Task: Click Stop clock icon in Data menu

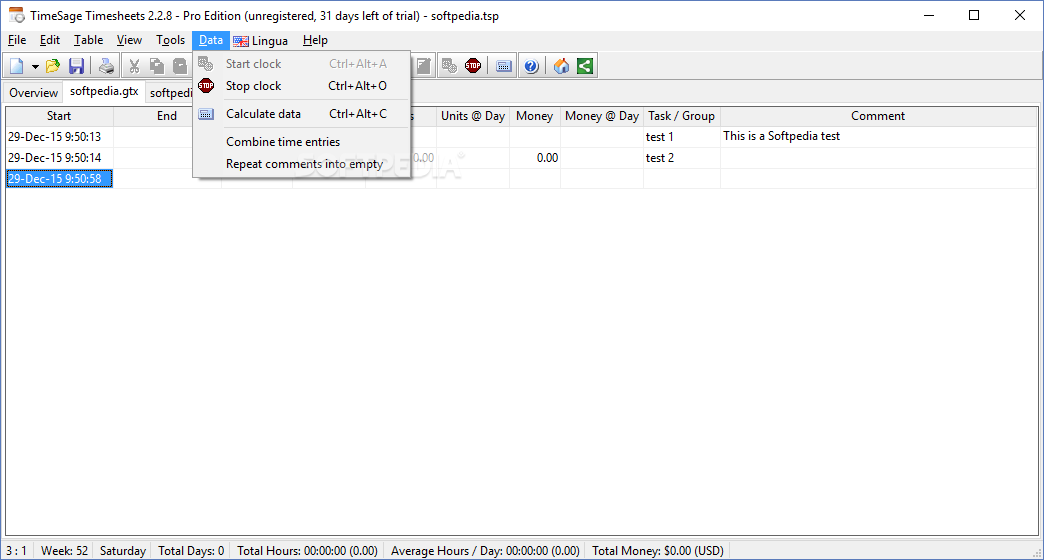Action: point(206,86)
